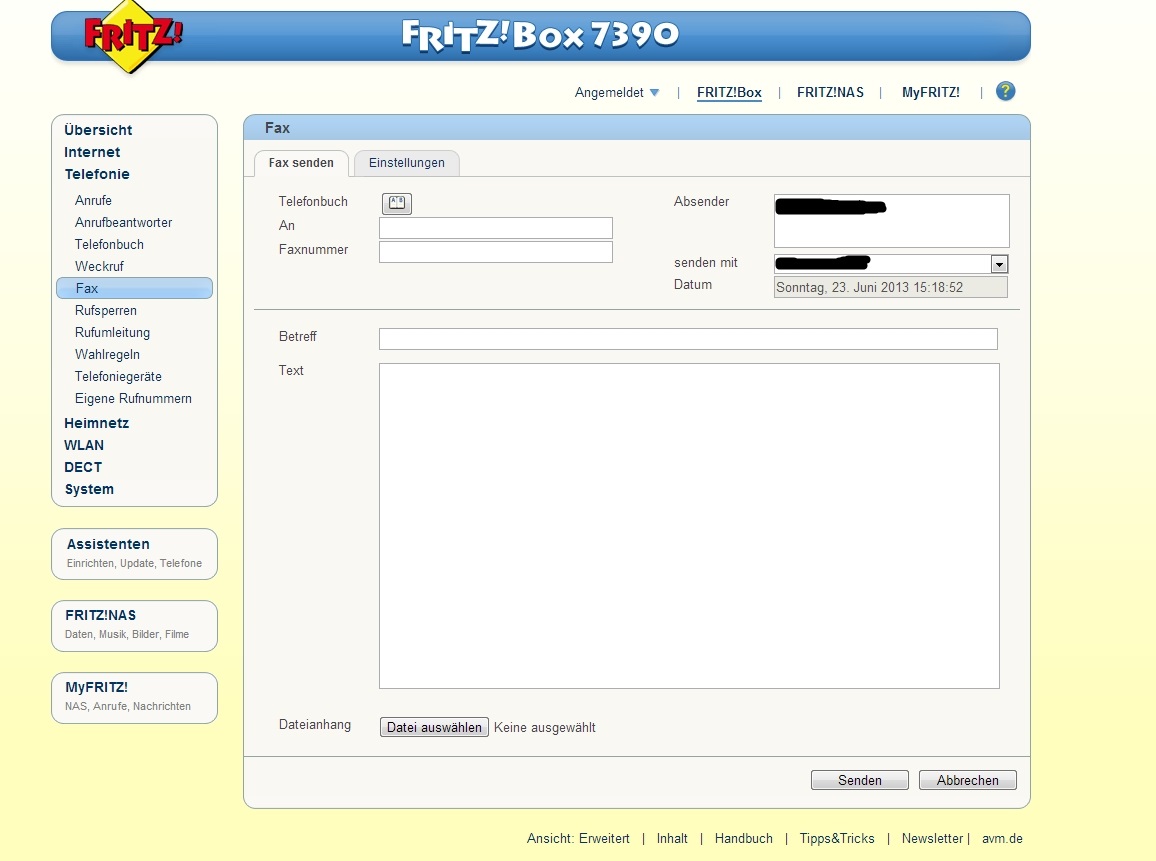Expand the Angemeldet dropdown arrow
The image size is (1156, 861).
click(654, 93)
